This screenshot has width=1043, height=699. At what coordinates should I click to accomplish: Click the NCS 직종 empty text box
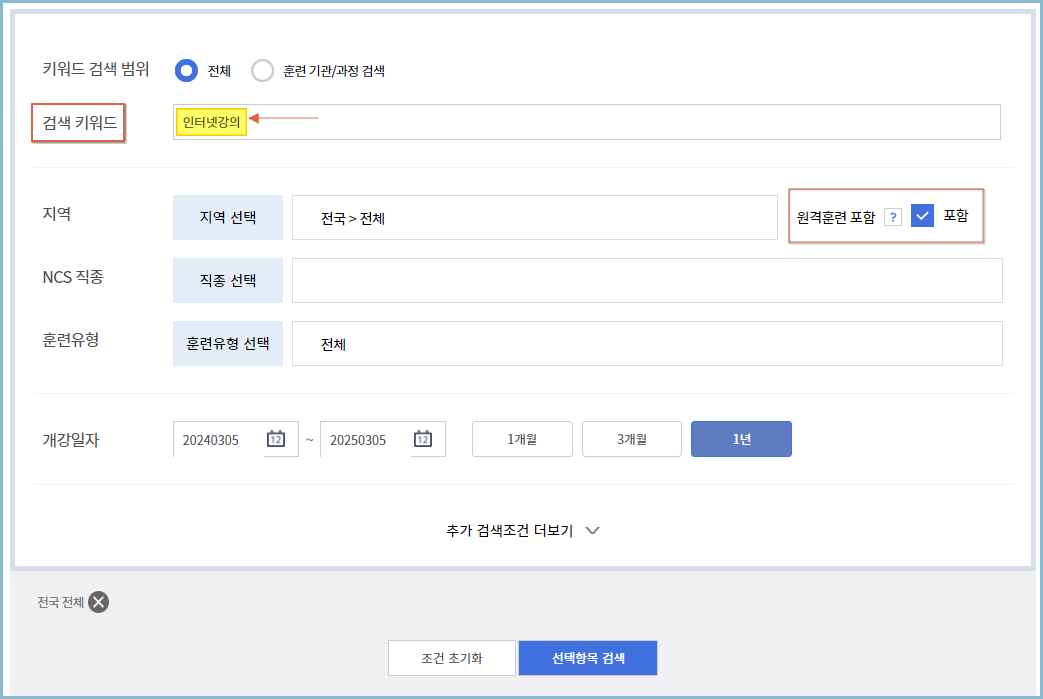(647, 280)
